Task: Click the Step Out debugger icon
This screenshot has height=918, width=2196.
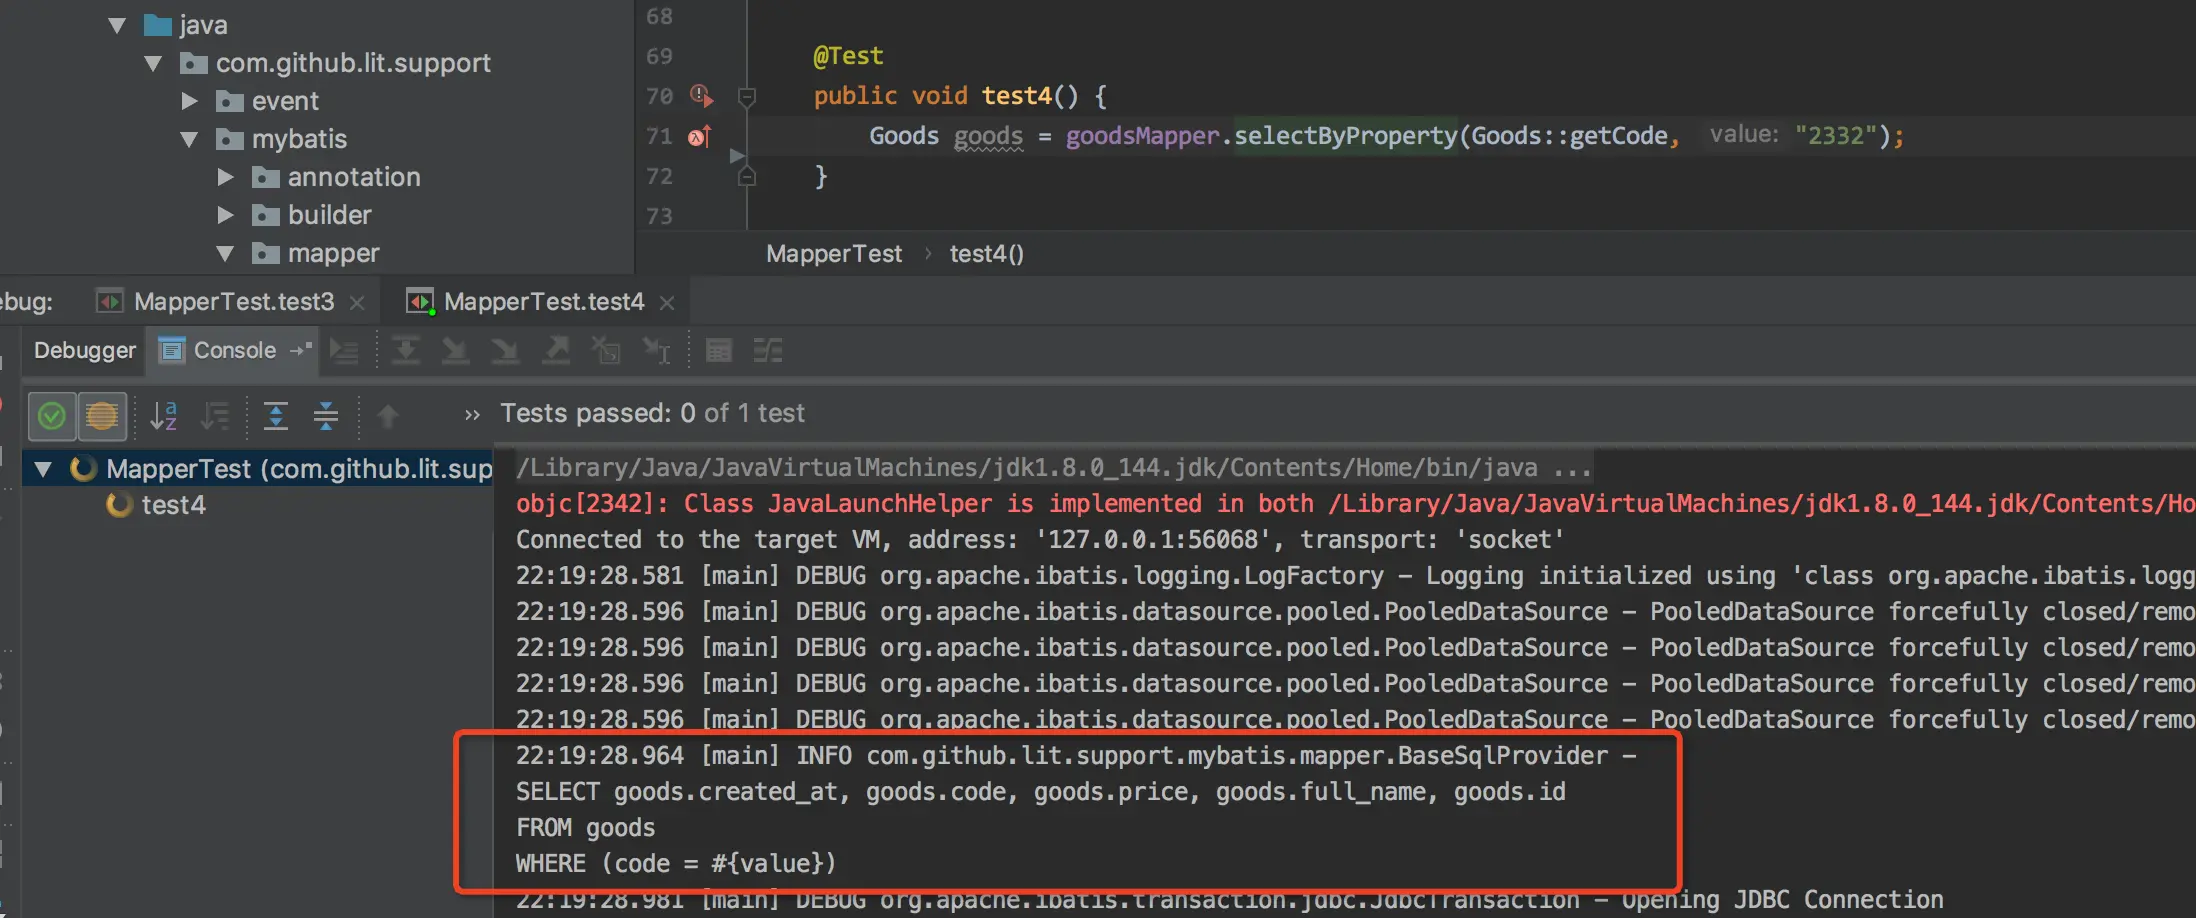Action: (556, 351)
